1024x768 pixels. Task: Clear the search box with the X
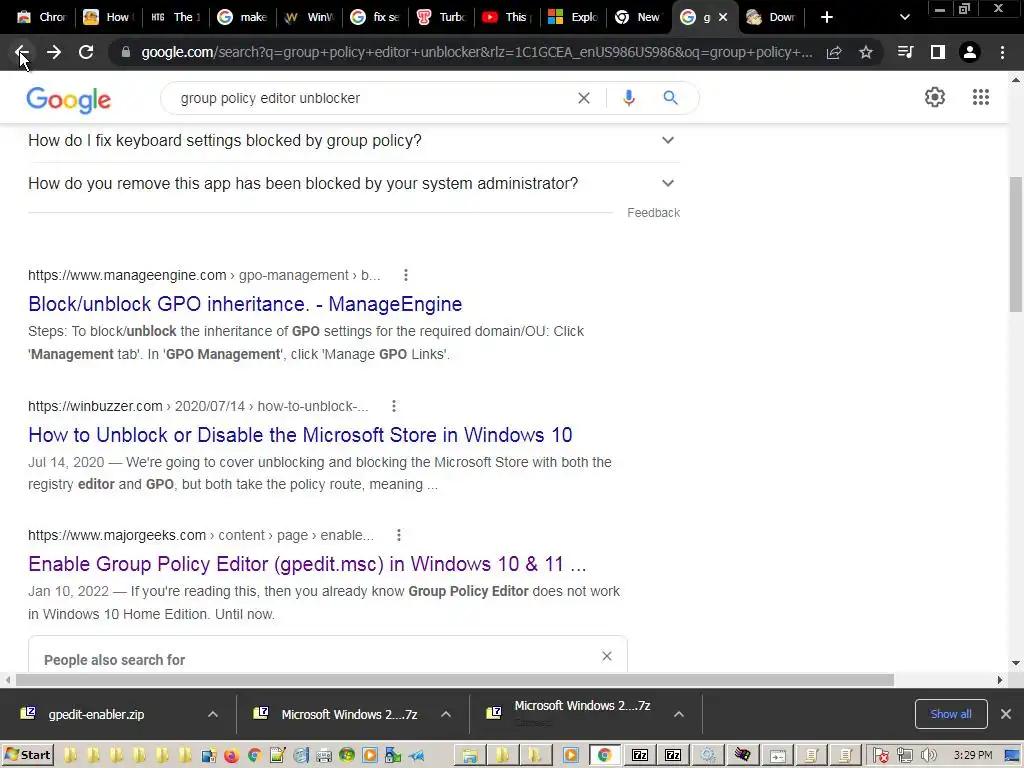(584, 98)
